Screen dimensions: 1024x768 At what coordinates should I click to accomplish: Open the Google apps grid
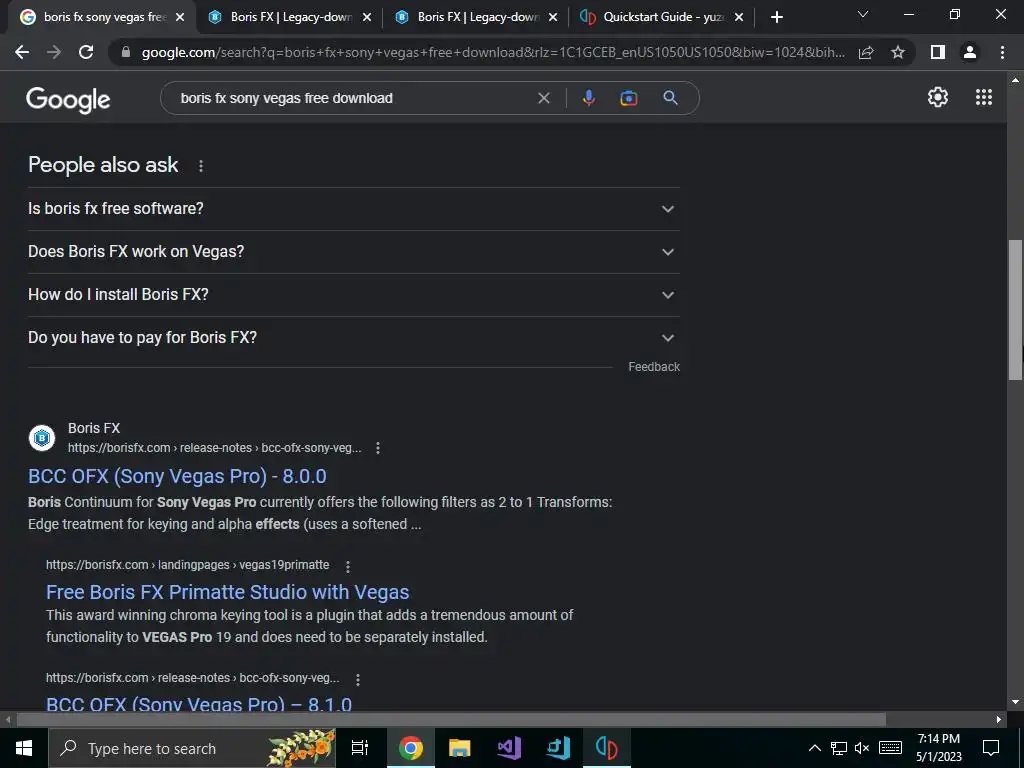click(984, 97)
